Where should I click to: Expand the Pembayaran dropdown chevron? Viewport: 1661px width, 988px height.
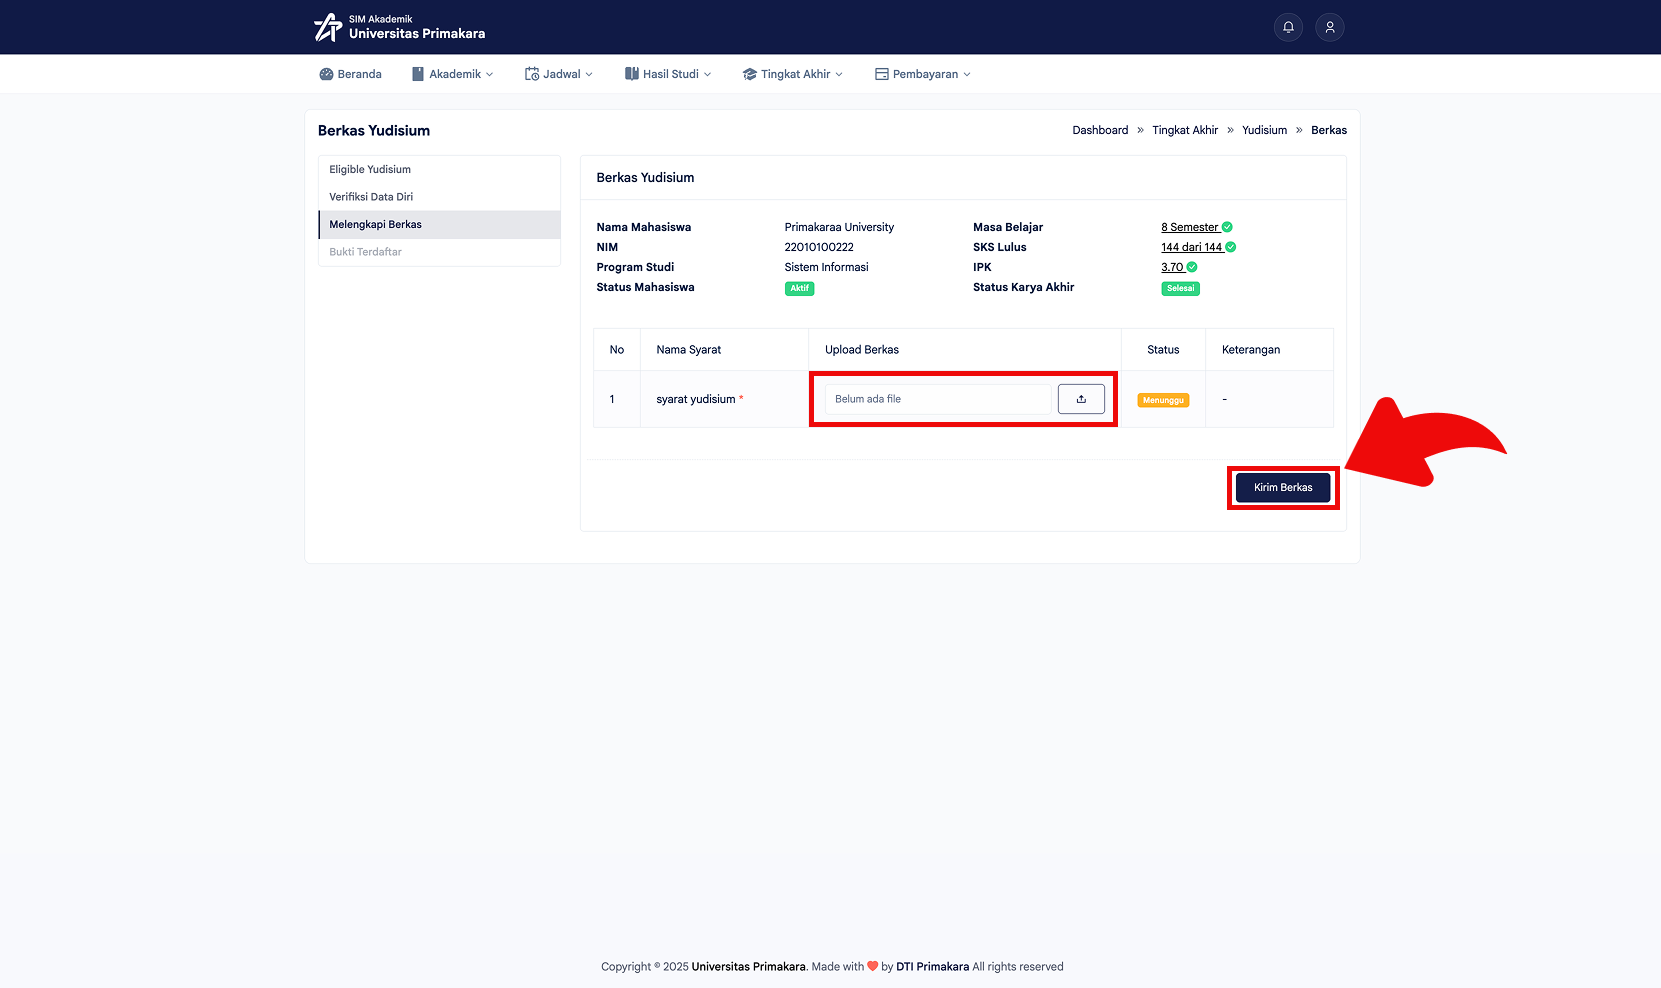tap(967, 74)
